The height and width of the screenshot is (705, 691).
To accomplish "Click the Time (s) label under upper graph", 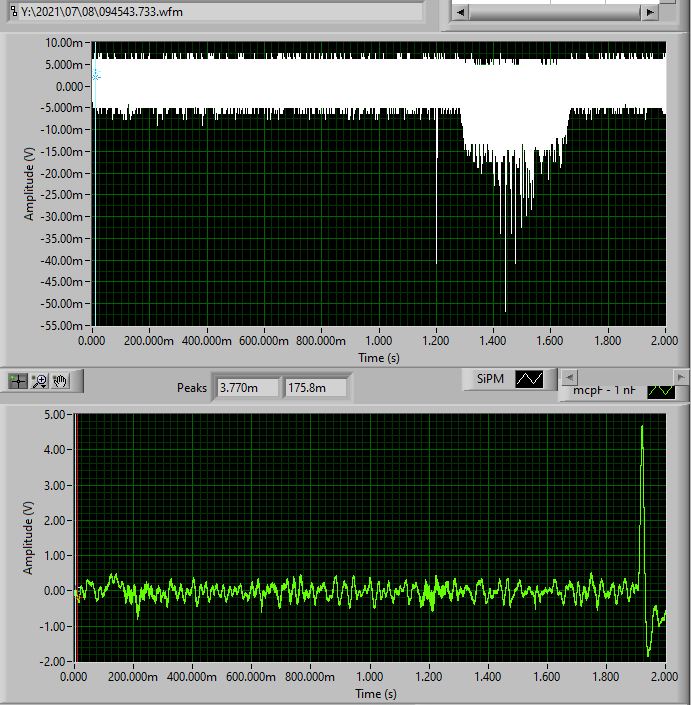I will [x=379, y=358].
